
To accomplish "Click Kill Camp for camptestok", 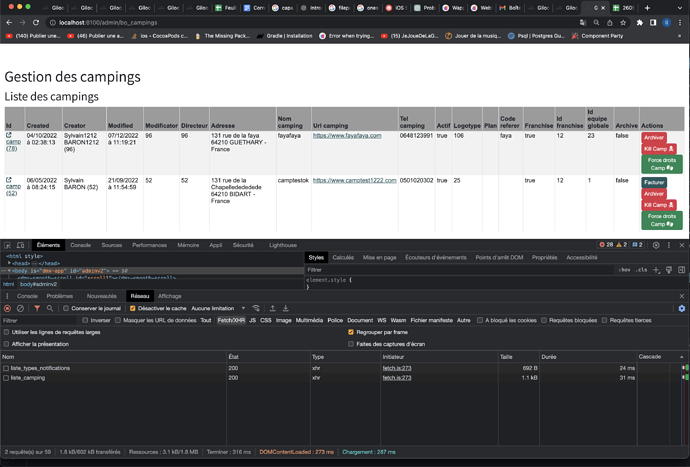I will click(659, 205).
